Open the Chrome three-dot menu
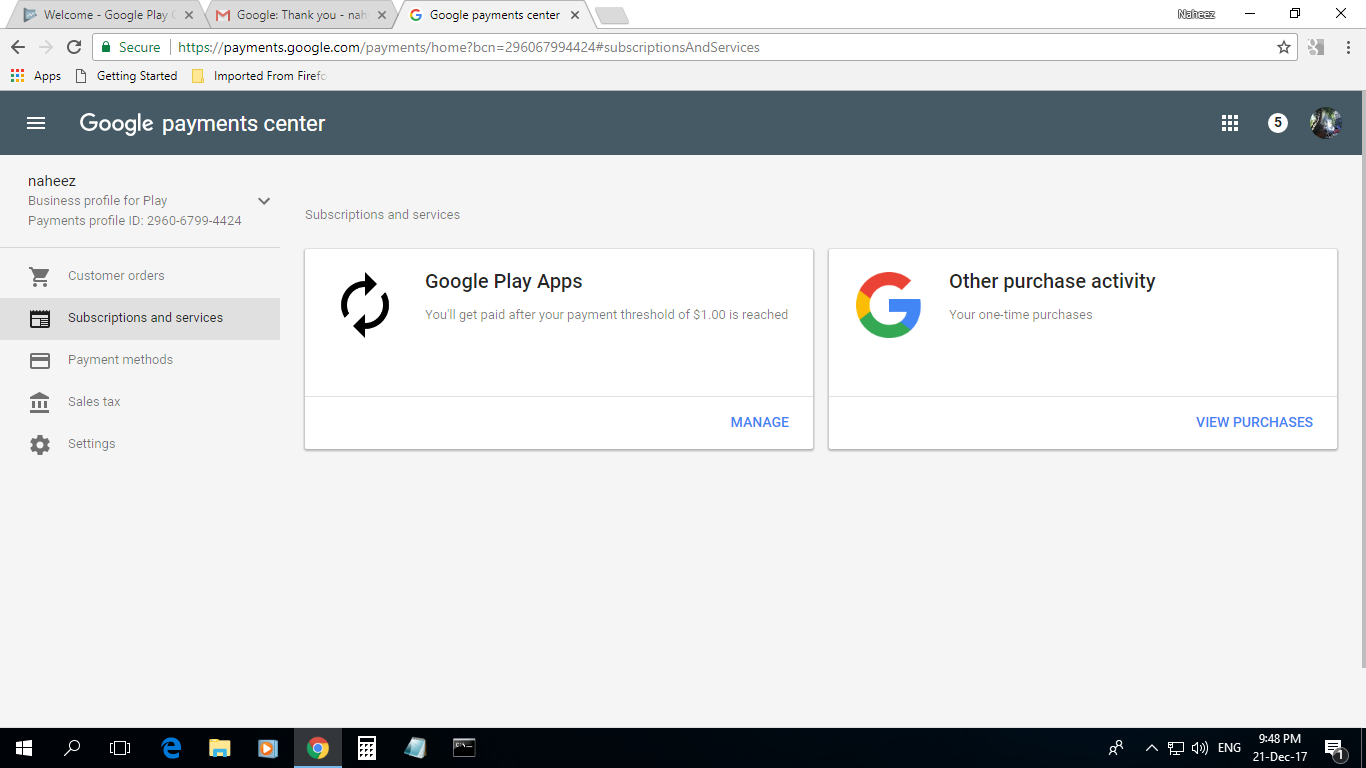Image resolution: width=1366 pixels, height=768 pixels. pyautogui.click(x=1347, y=47)
